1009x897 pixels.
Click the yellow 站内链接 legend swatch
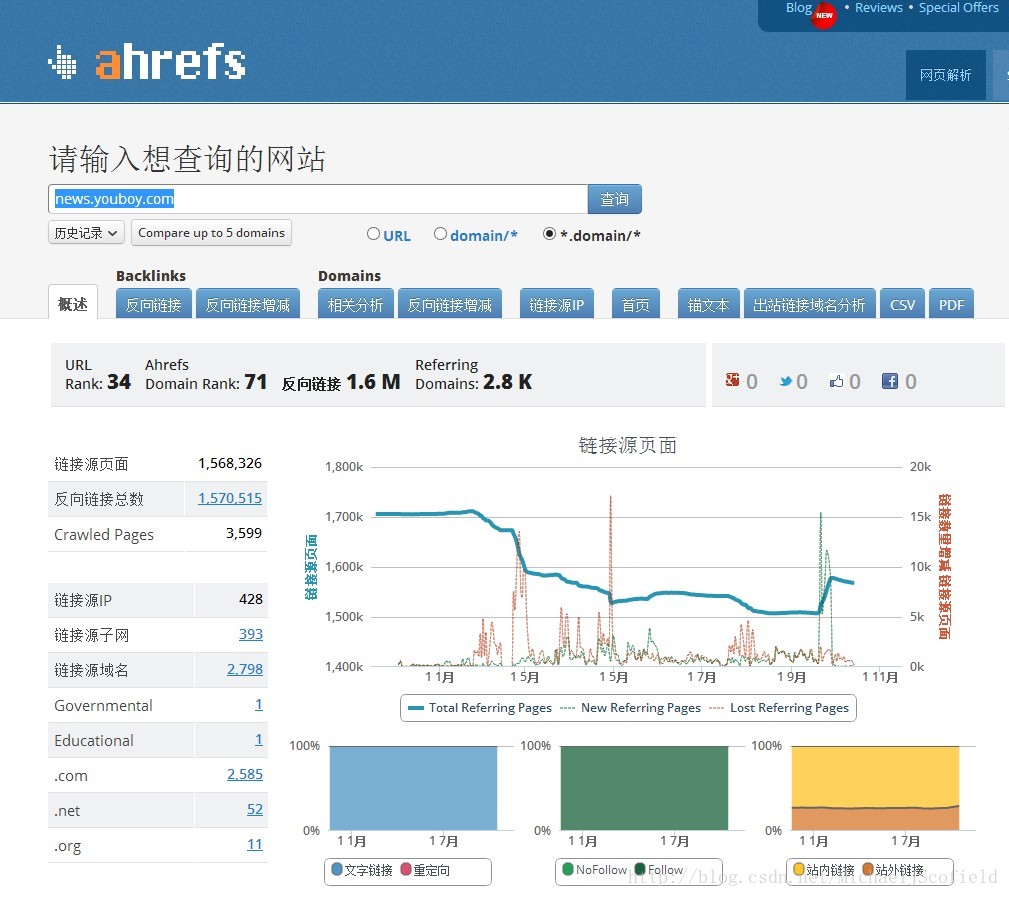[x=799, y=869]
